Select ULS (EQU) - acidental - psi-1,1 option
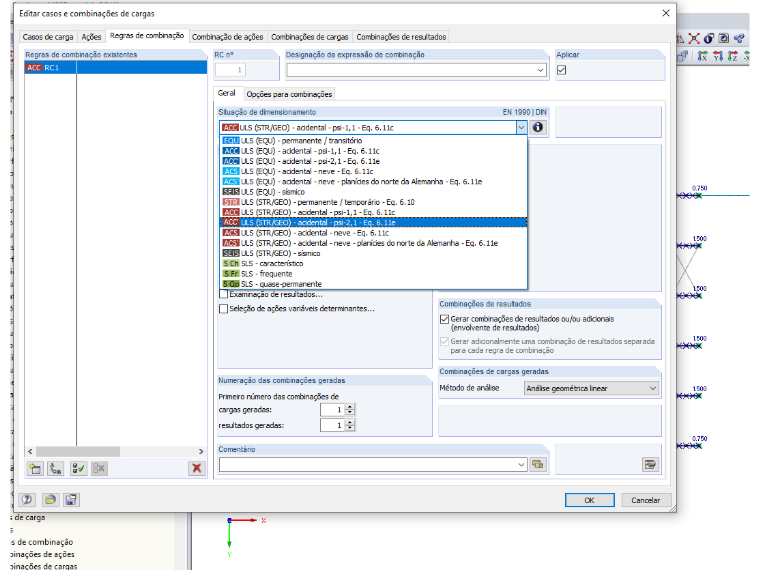760x570 pixels. pyautogui.click(x=373, y=151)
